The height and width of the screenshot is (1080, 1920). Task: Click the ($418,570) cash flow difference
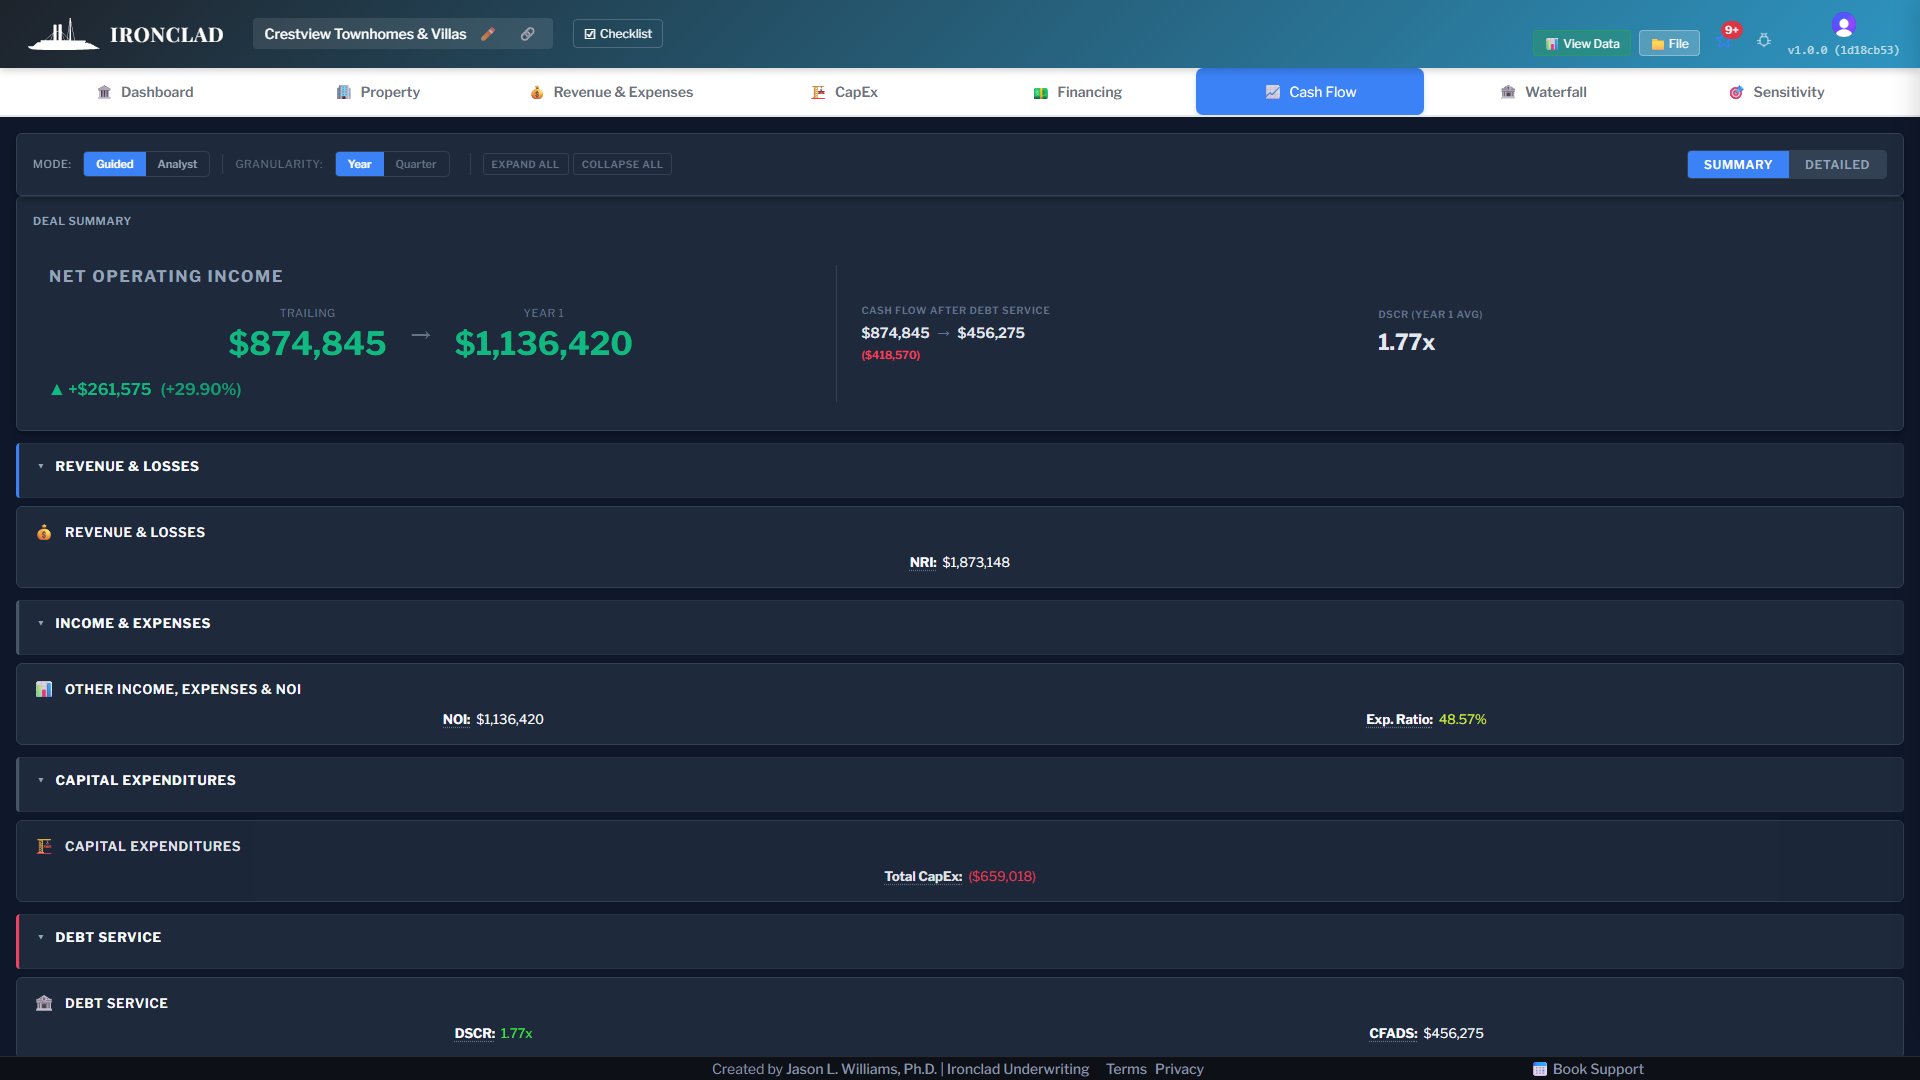[x=891, y=355]
